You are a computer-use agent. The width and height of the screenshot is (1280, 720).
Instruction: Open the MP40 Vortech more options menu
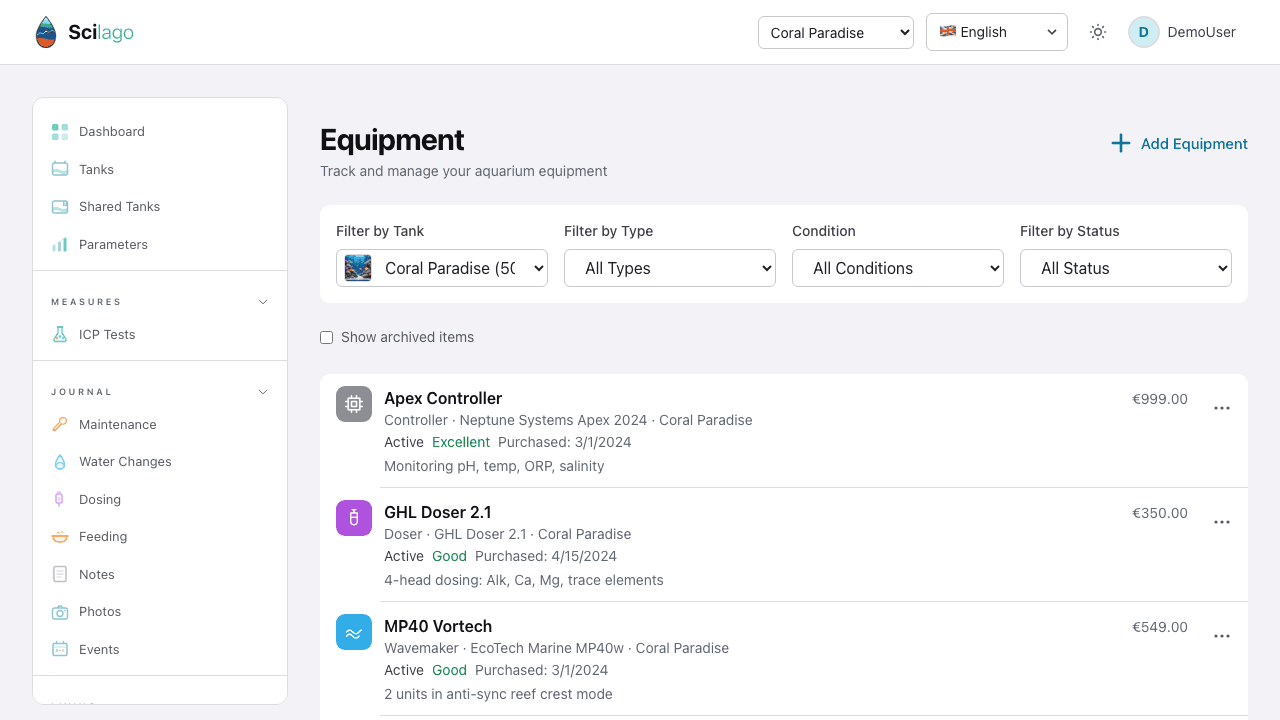(x=1222, y=636)
